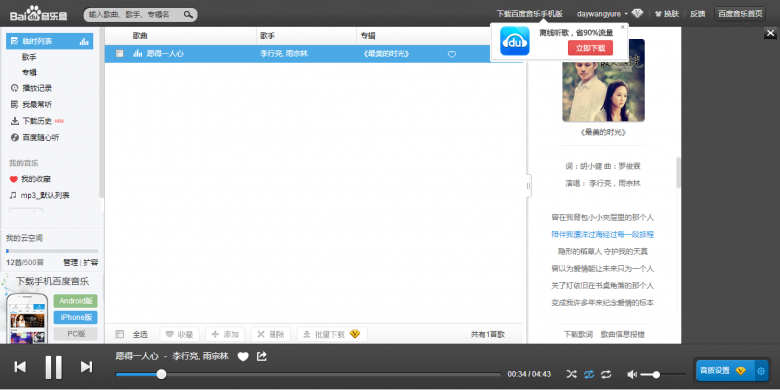This screenshot has width=780, height=390.
Task: Collapse the lyrics panel with the side handle
Action: 528,186
